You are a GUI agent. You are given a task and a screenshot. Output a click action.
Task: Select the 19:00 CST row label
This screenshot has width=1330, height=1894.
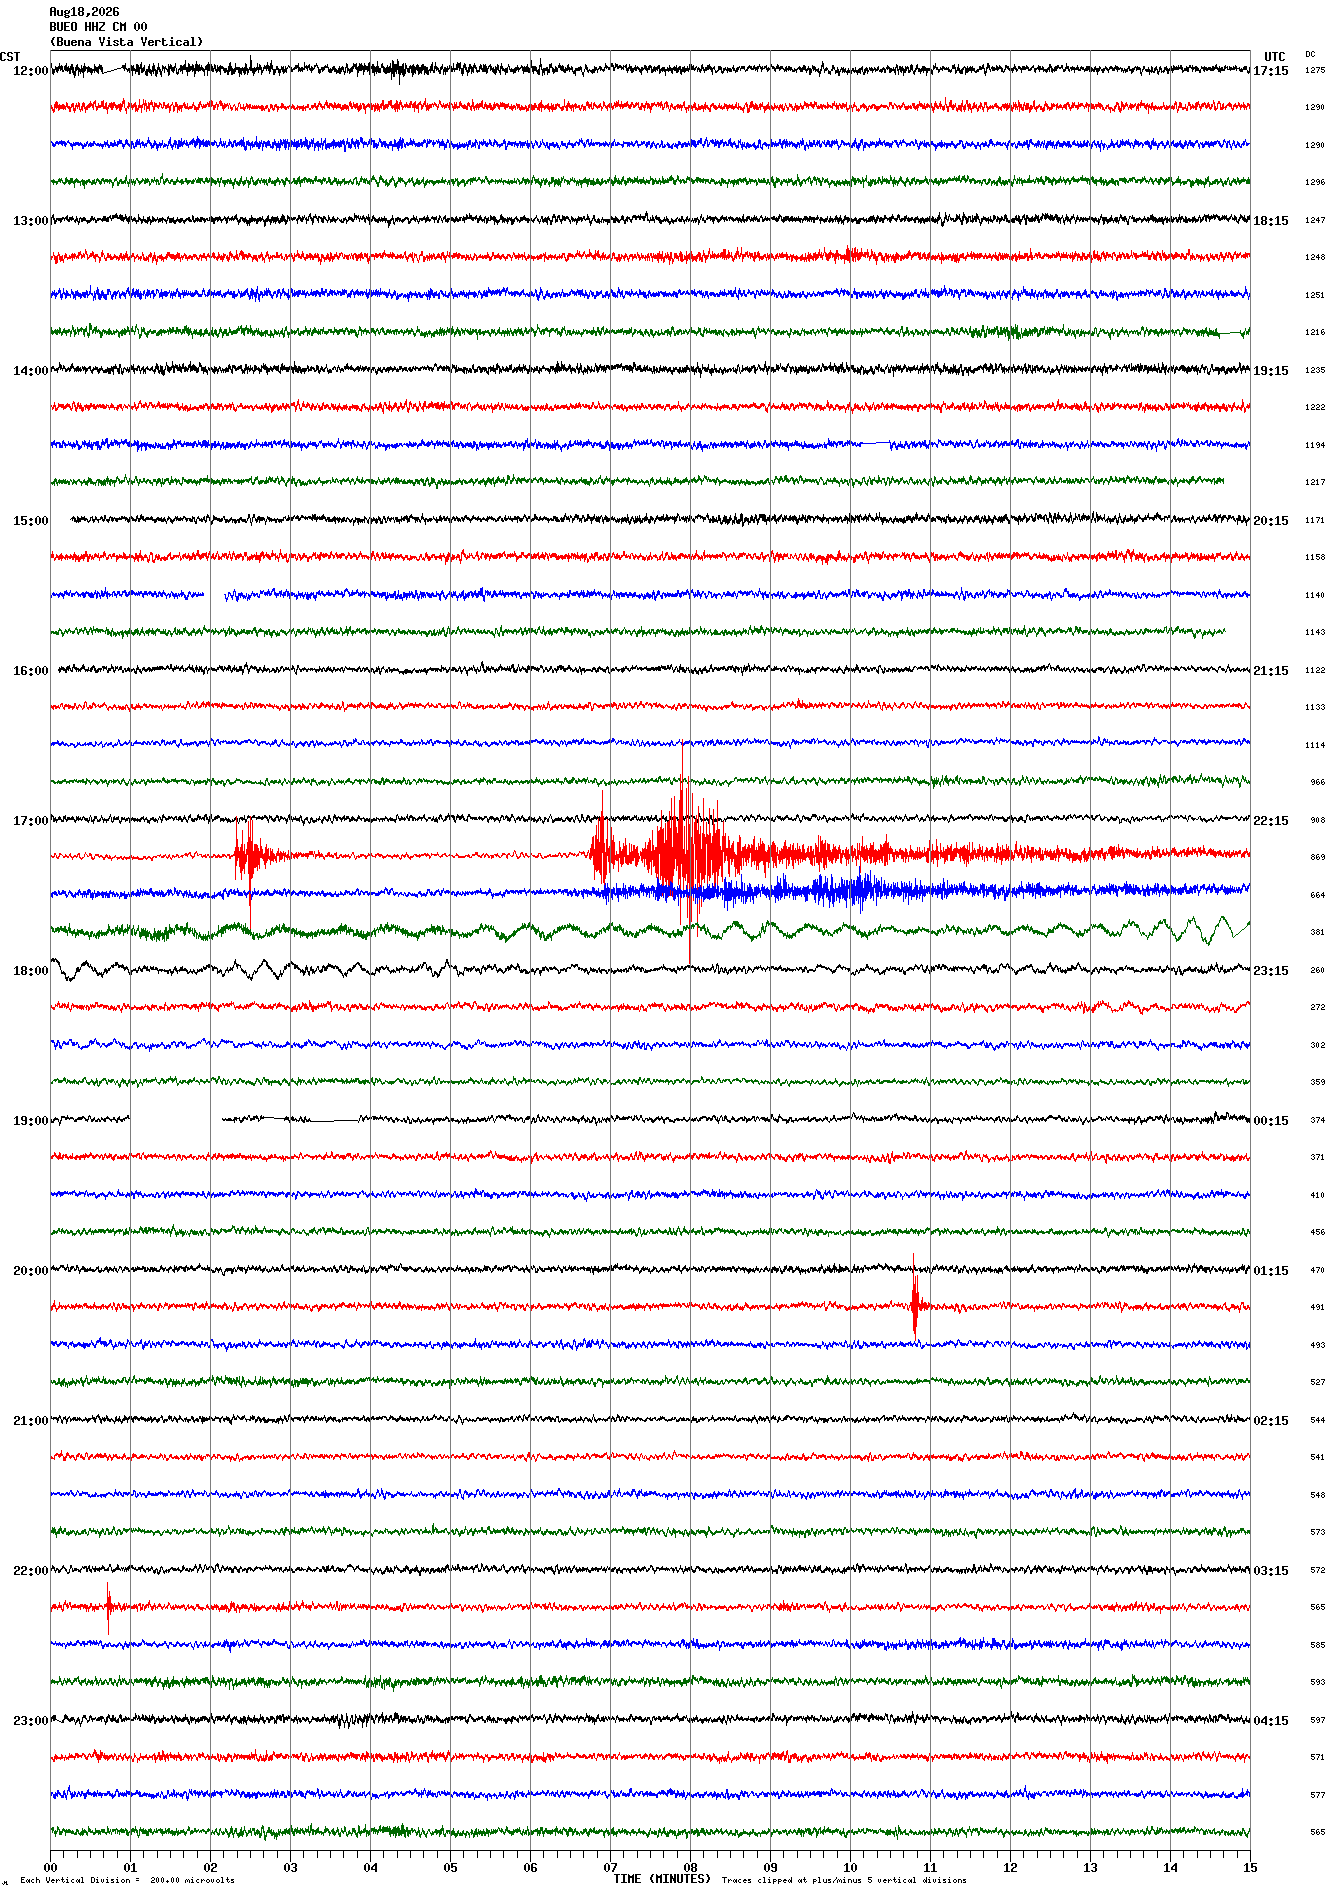(30, 1121)
